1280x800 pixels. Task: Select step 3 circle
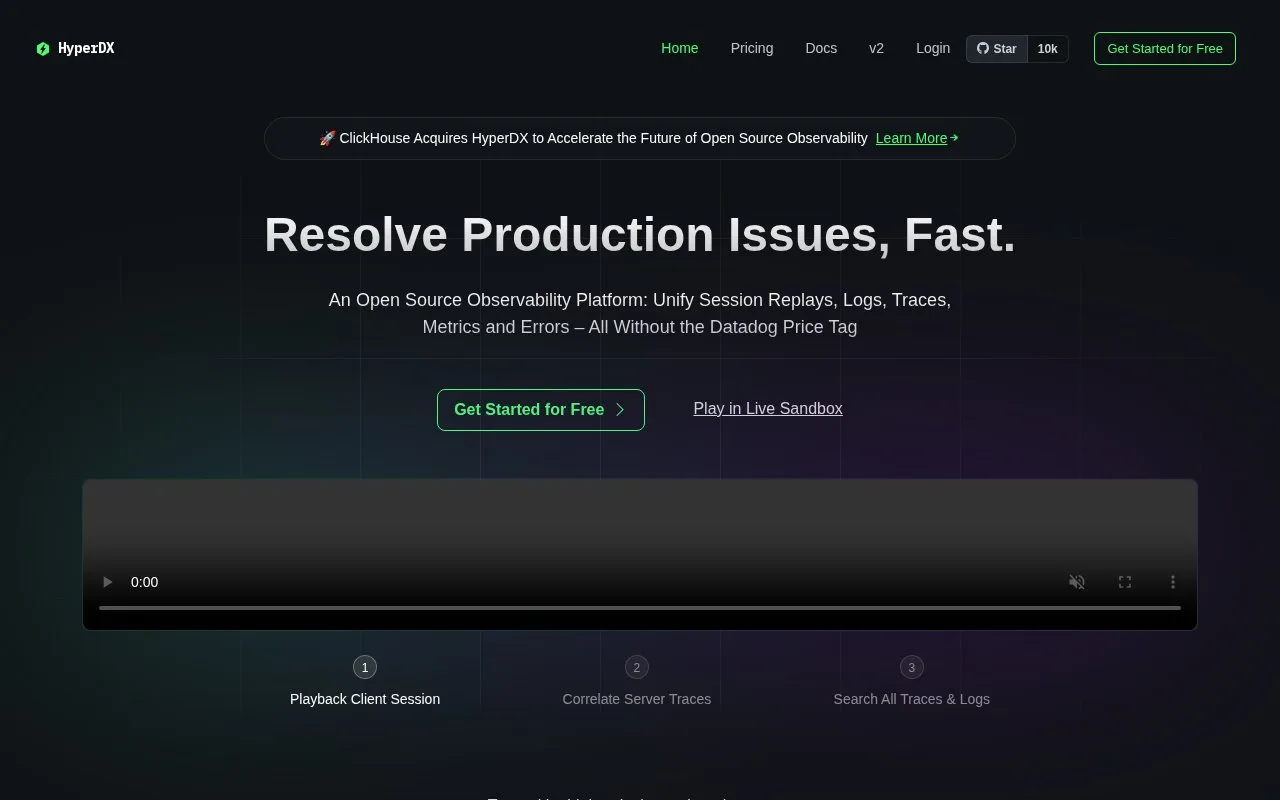pos(911,667)
